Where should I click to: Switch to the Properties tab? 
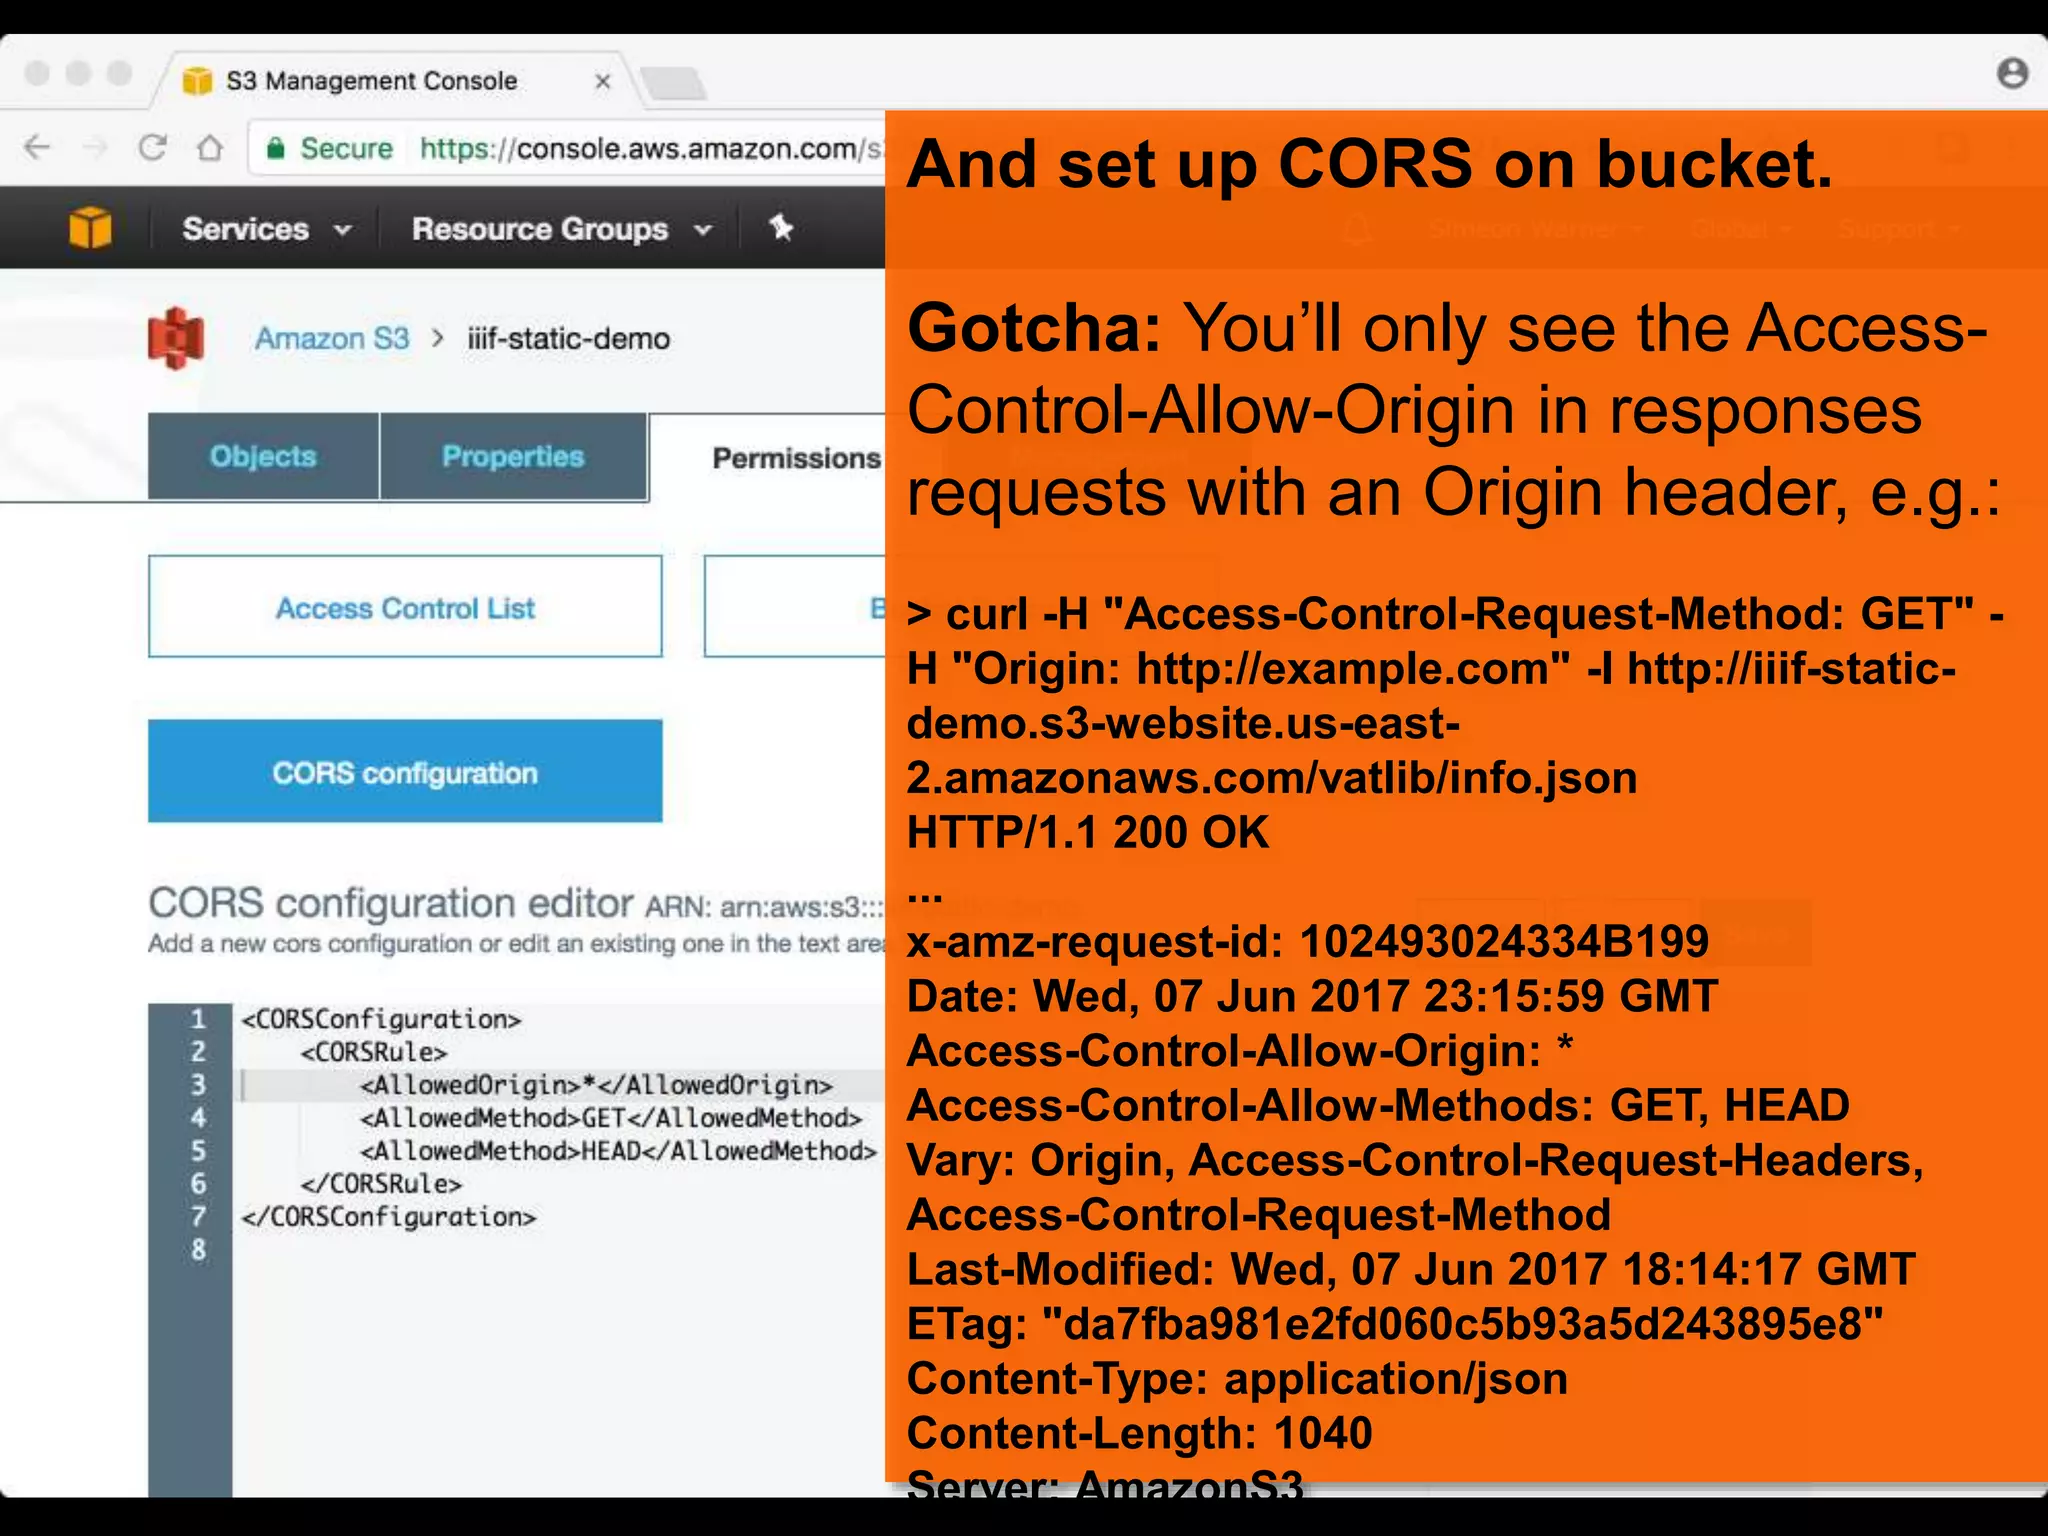point(513,456)
